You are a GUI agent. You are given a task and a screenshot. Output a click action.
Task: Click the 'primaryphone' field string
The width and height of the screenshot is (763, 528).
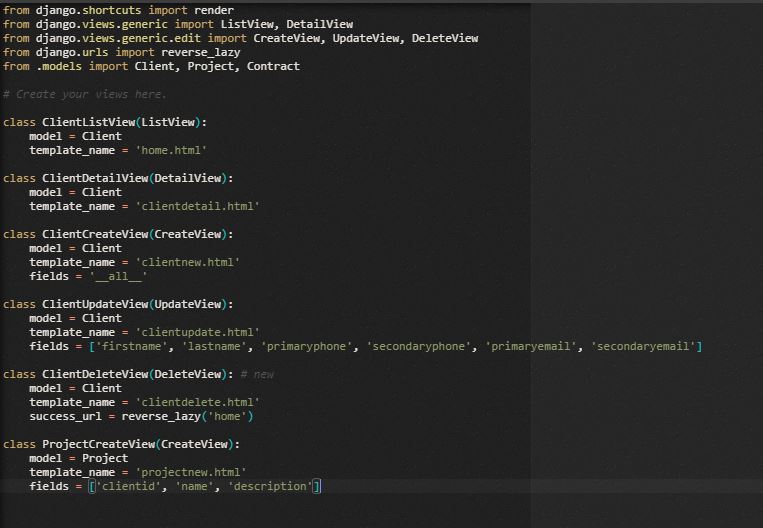(x=306, y=346)
